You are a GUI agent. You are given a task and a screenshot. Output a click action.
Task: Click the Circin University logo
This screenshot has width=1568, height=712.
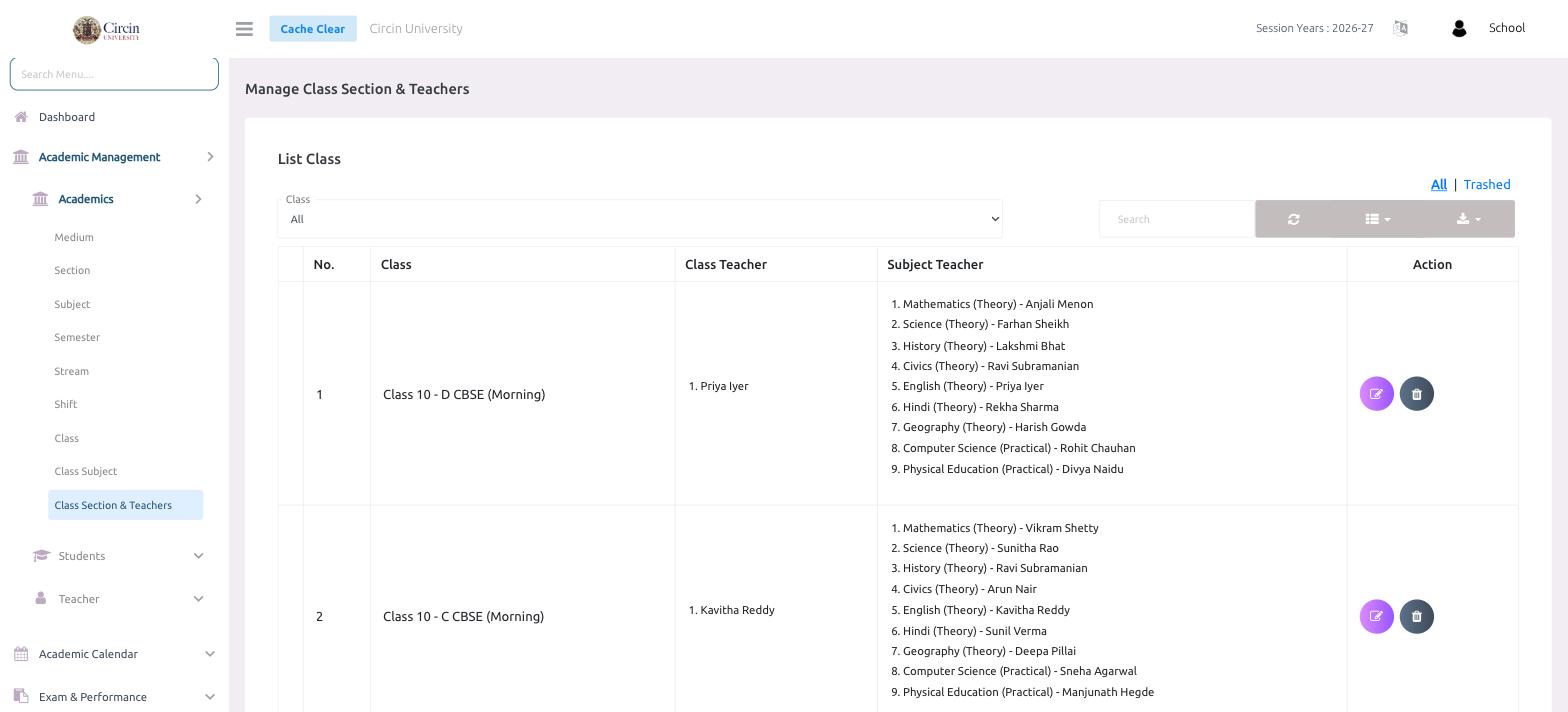point(107,30)
